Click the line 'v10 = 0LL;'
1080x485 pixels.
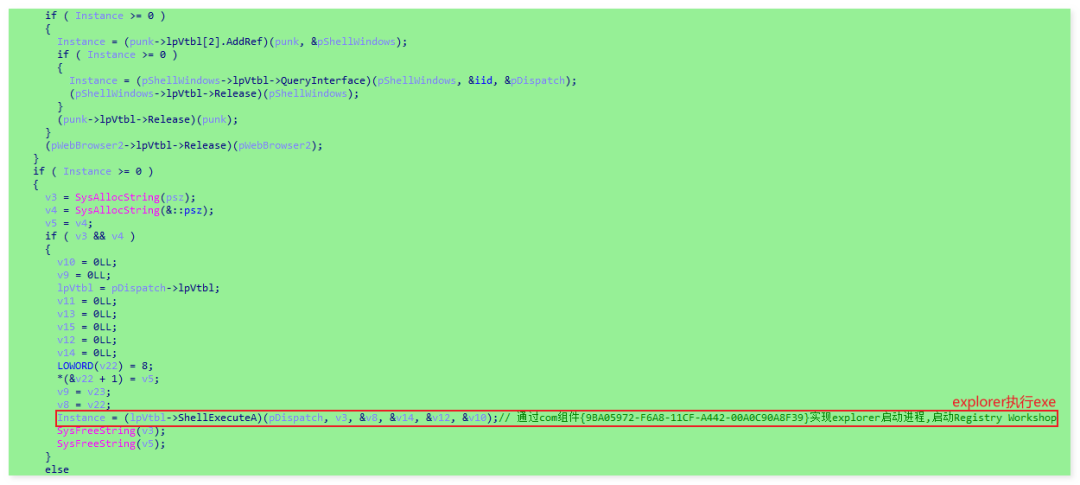click(x=87, y=262)
